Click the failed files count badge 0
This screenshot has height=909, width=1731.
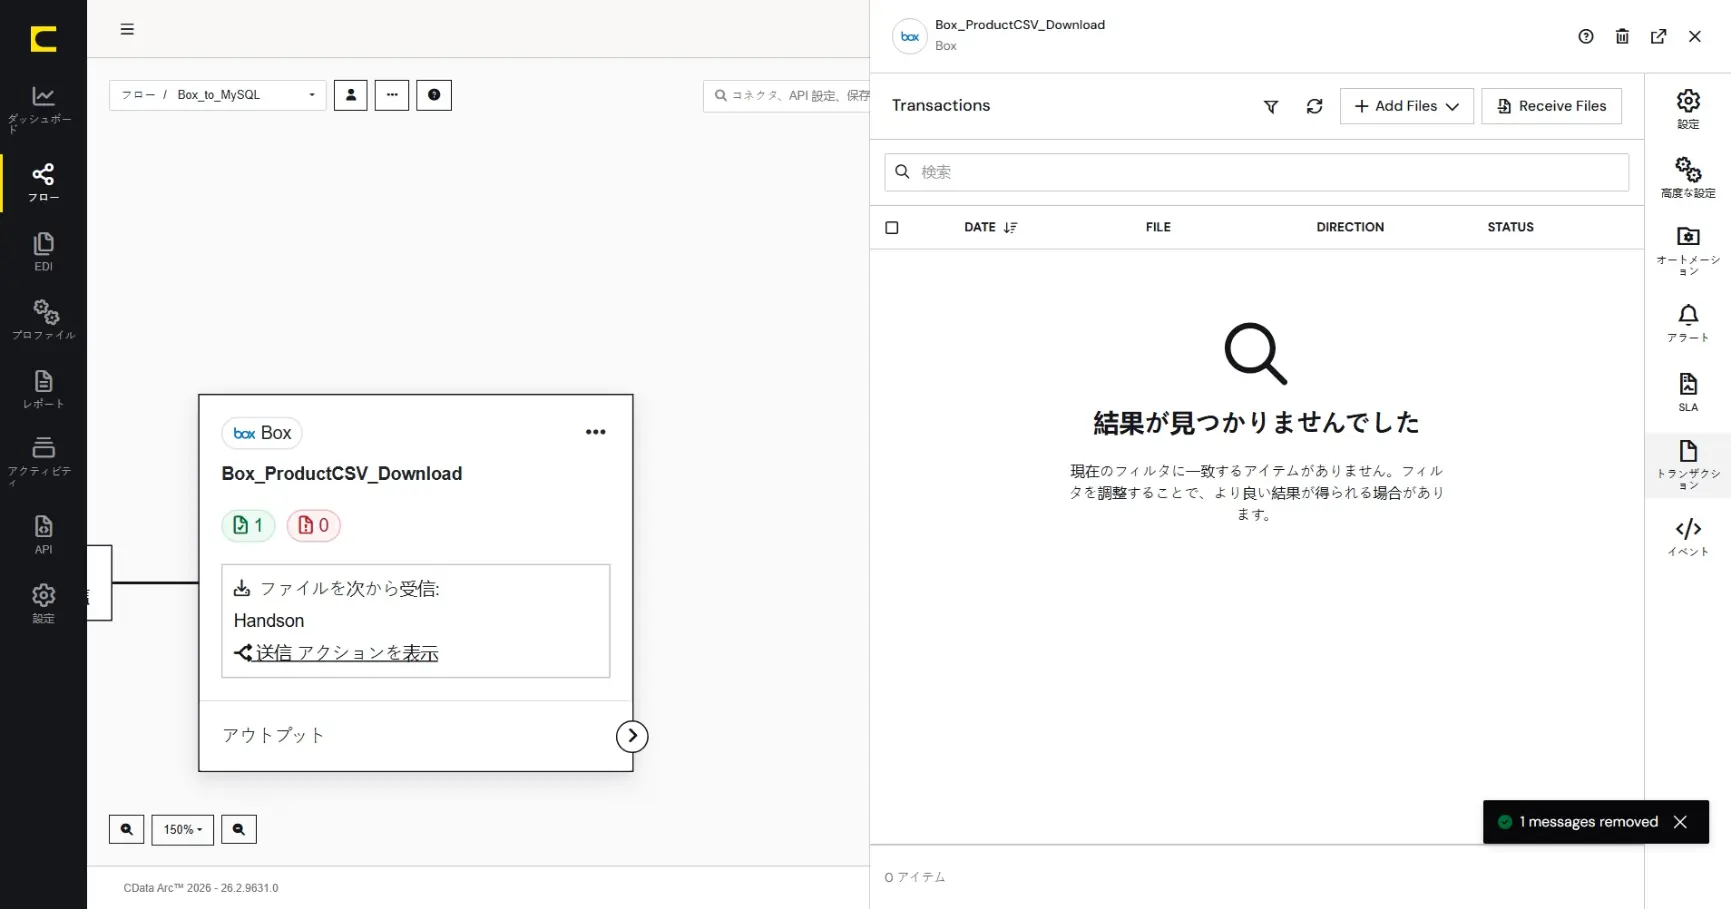[x=314, y=525]
